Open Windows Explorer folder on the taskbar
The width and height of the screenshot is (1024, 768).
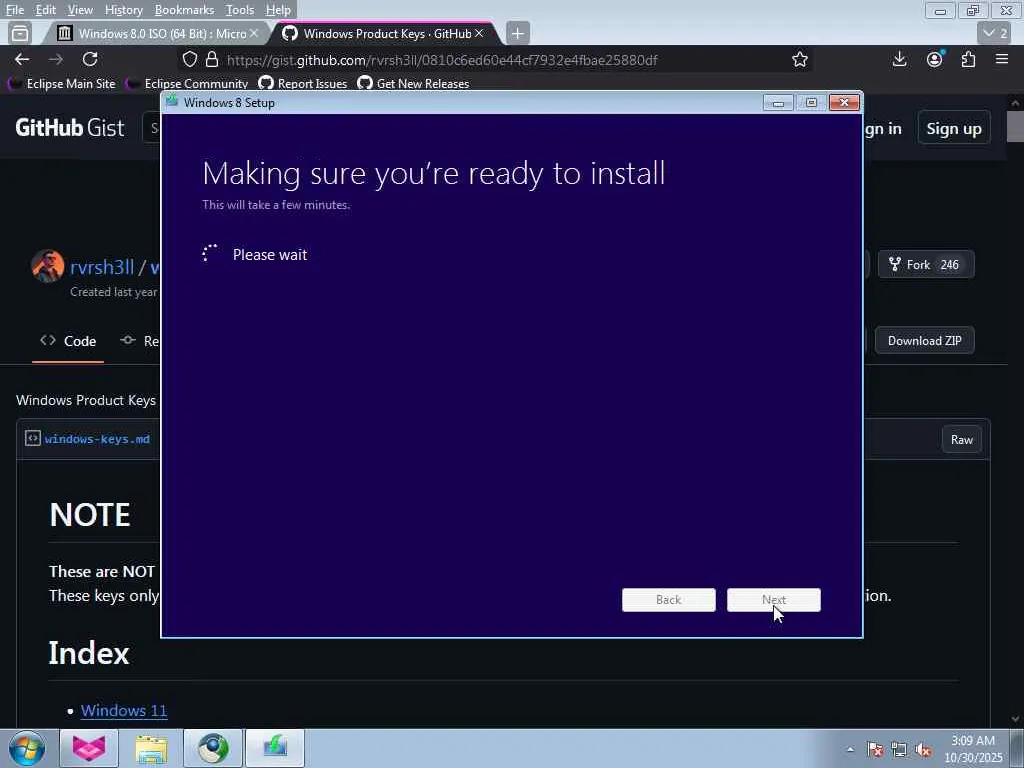152,748
